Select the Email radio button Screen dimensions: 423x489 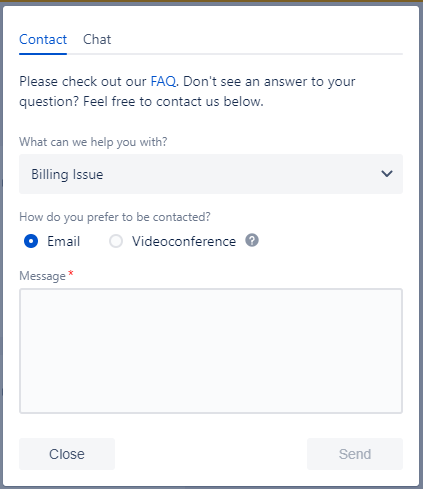click(31, 241)
